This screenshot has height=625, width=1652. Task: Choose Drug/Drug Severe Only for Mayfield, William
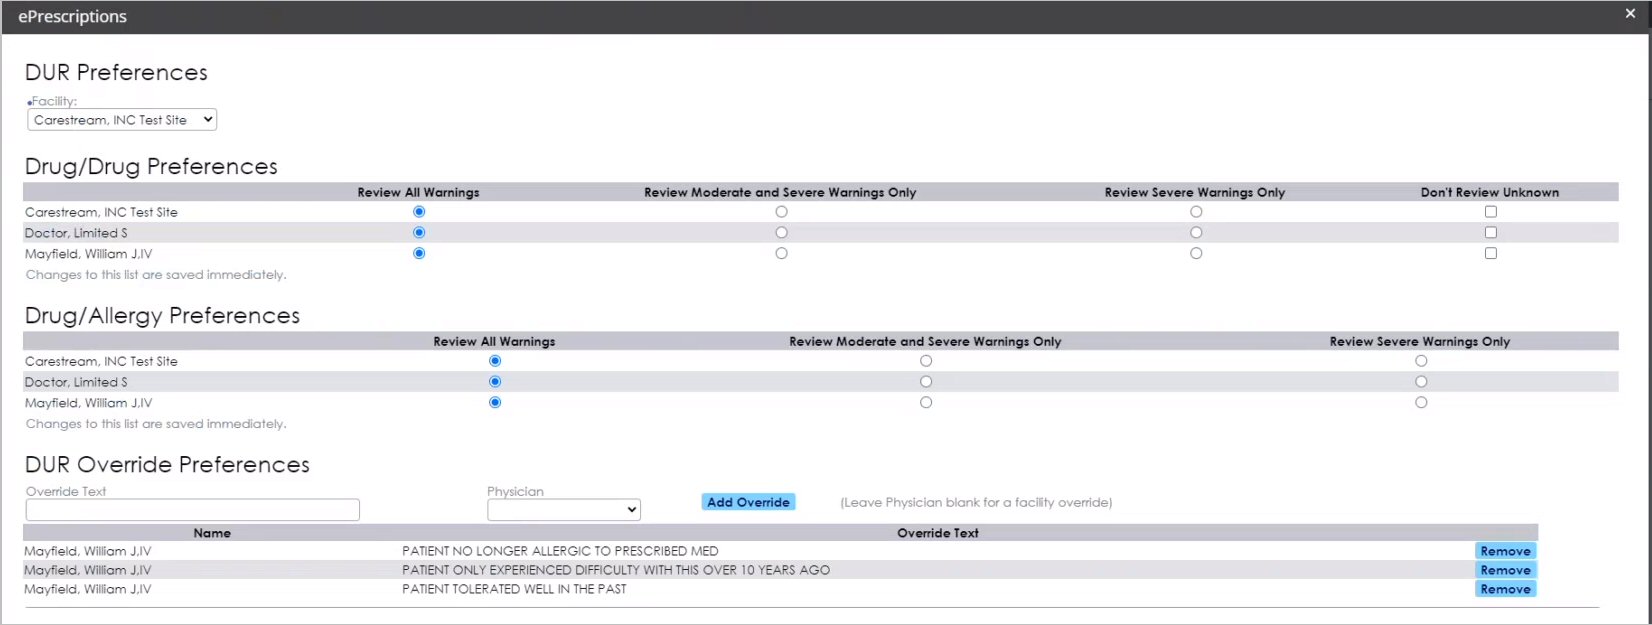[x=1196, y=254]
